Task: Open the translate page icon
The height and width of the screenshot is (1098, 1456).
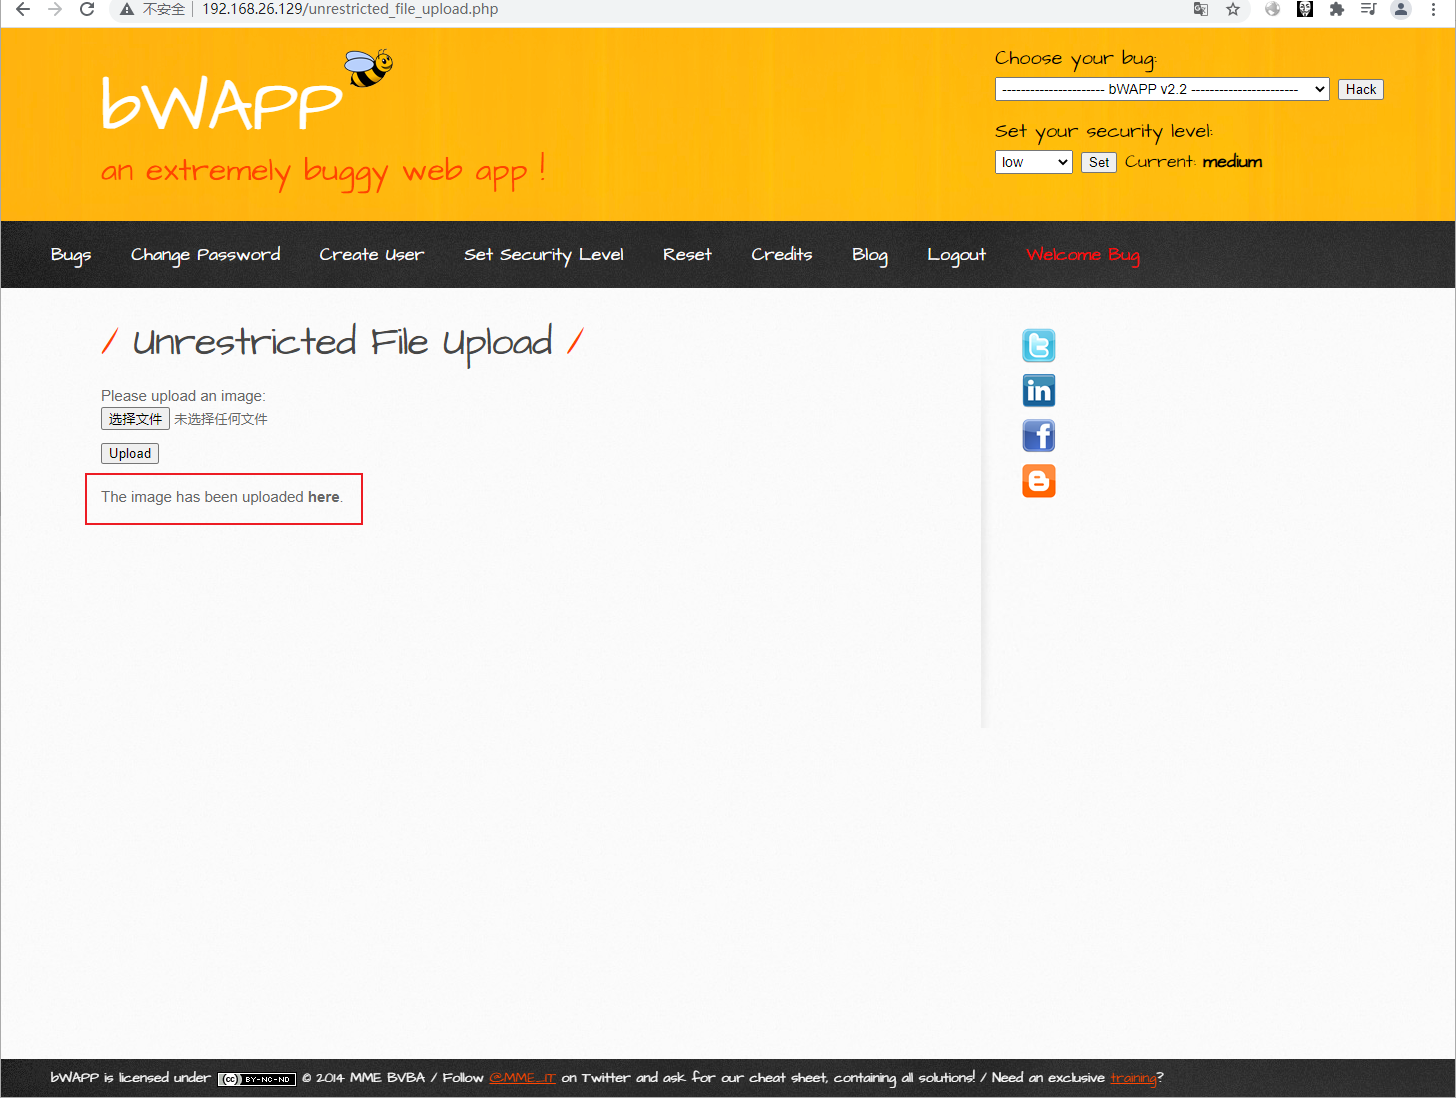Action: (x=1201, y=9)
